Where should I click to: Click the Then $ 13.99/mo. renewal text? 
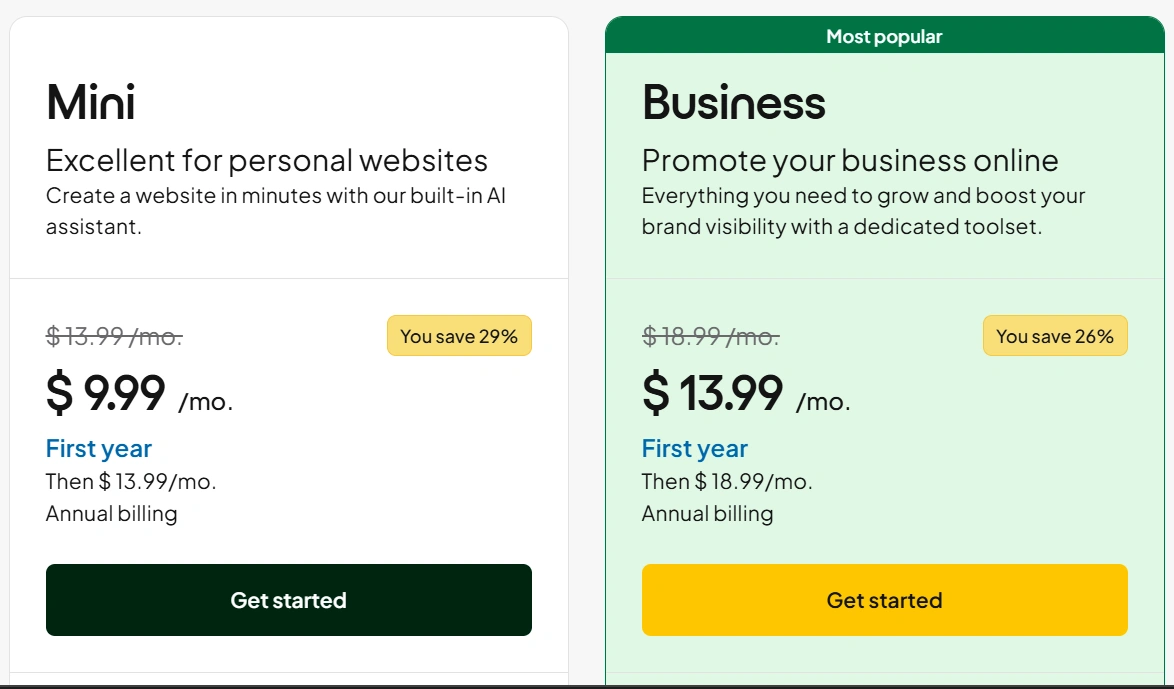(131, 481)
